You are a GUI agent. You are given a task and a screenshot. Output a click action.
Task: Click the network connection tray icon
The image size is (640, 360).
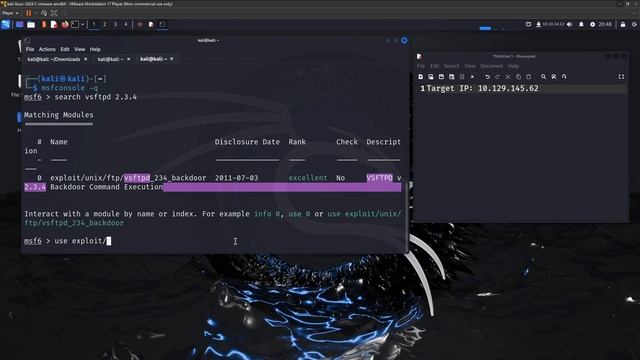point(538,24)
